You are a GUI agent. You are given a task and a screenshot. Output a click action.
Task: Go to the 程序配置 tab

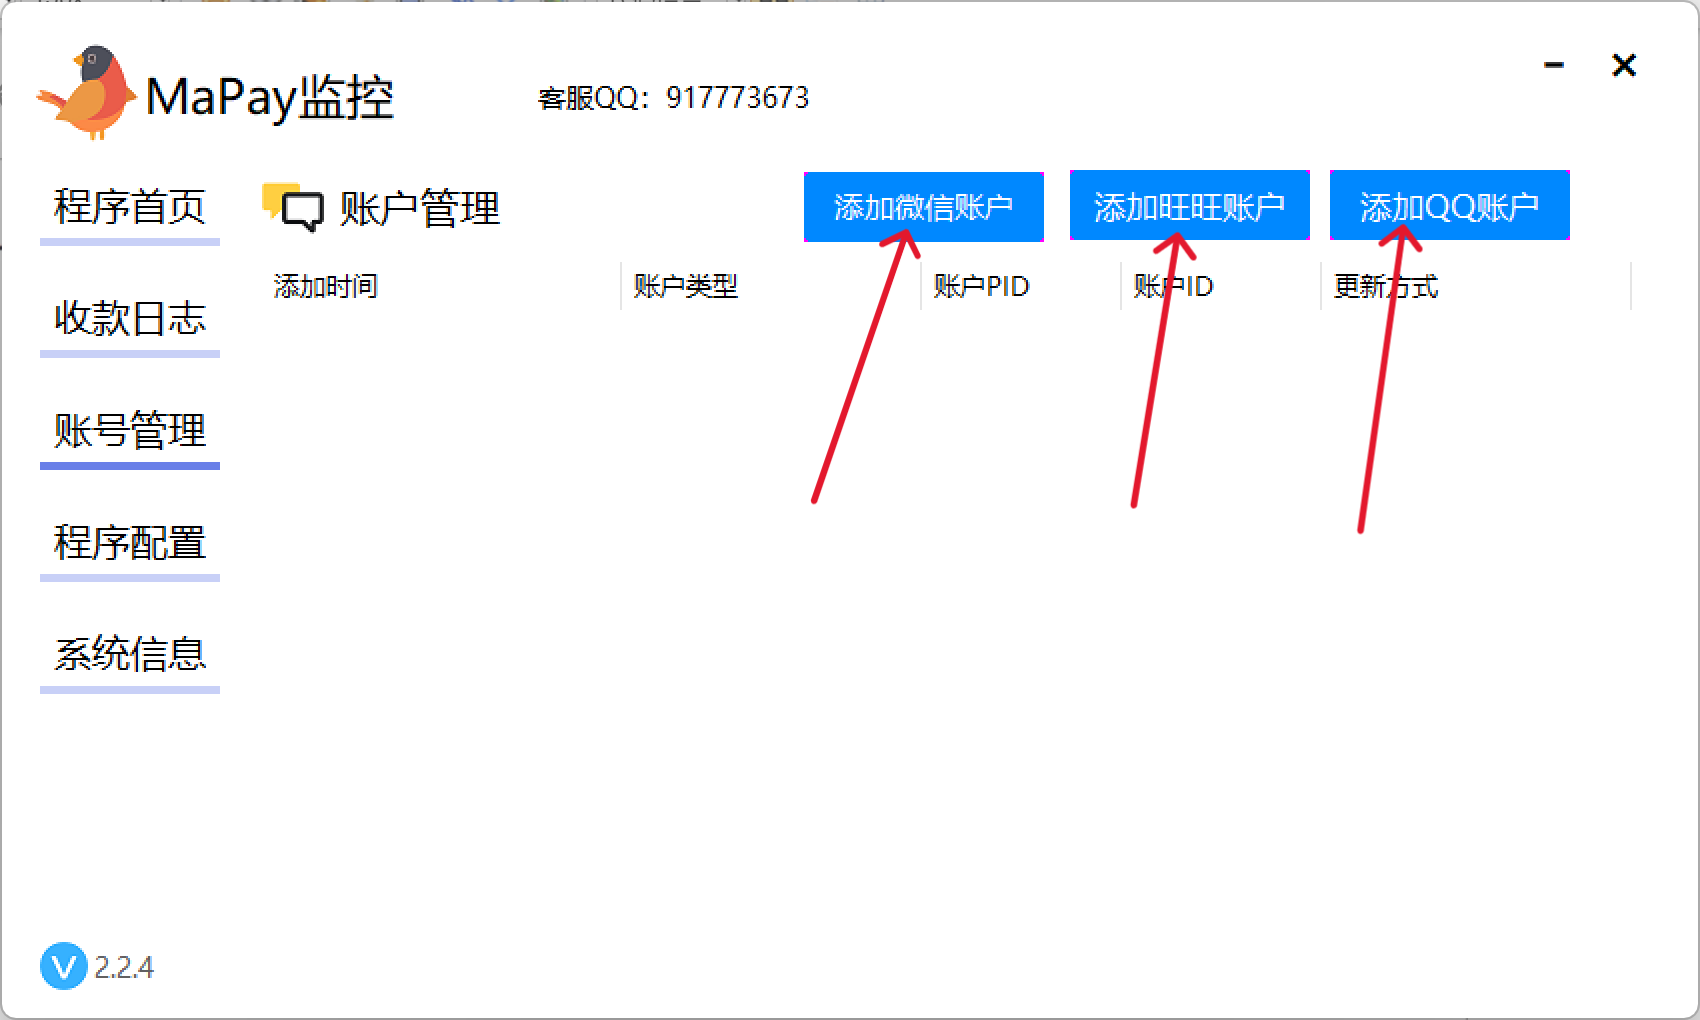[130, 544]
